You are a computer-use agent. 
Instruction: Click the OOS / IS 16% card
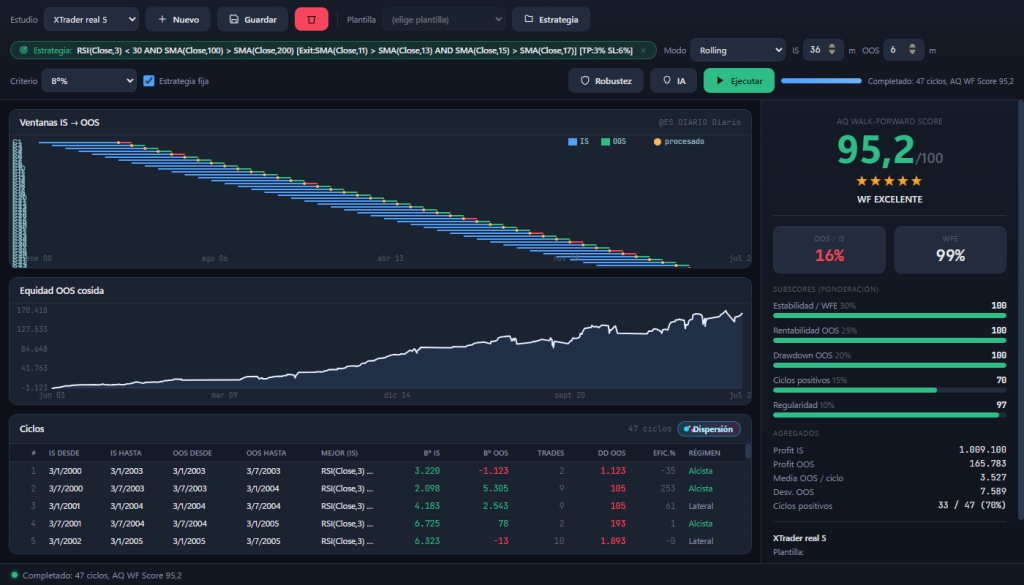pyautogui.click(x=829, y=249)
